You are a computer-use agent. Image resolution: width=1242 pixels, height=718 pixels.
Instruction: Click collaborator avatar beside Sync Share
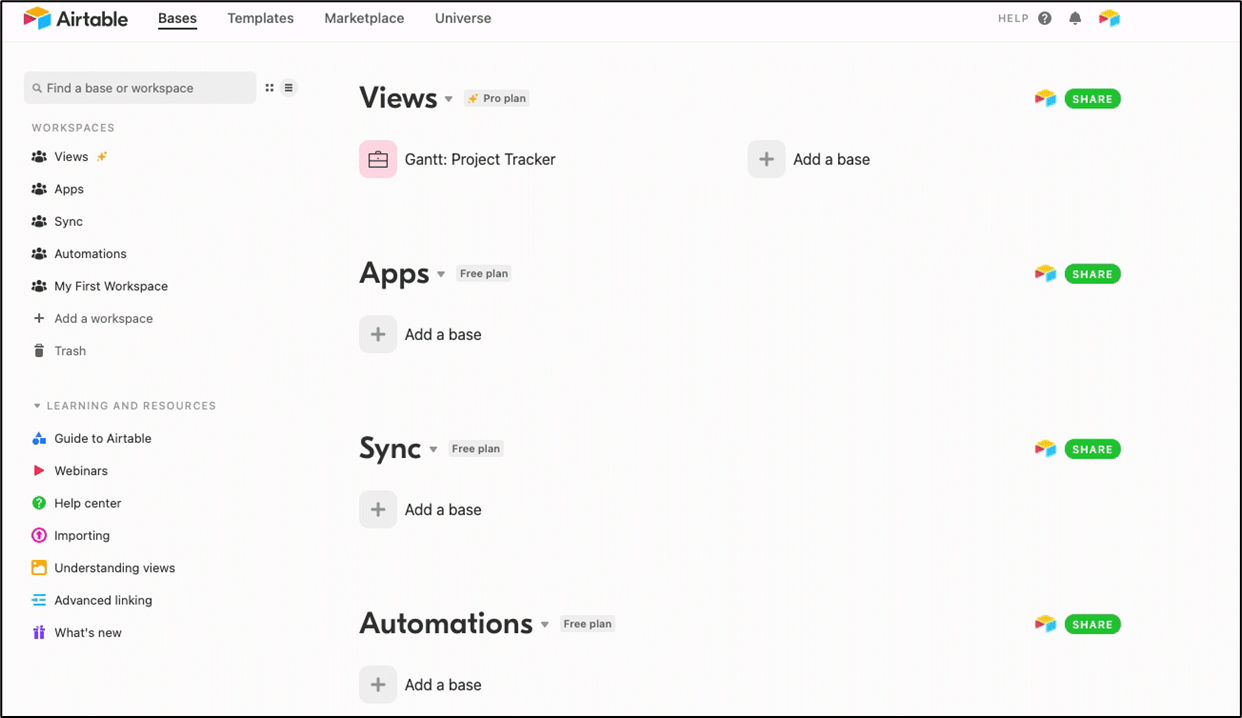(x=1045, y=449)
